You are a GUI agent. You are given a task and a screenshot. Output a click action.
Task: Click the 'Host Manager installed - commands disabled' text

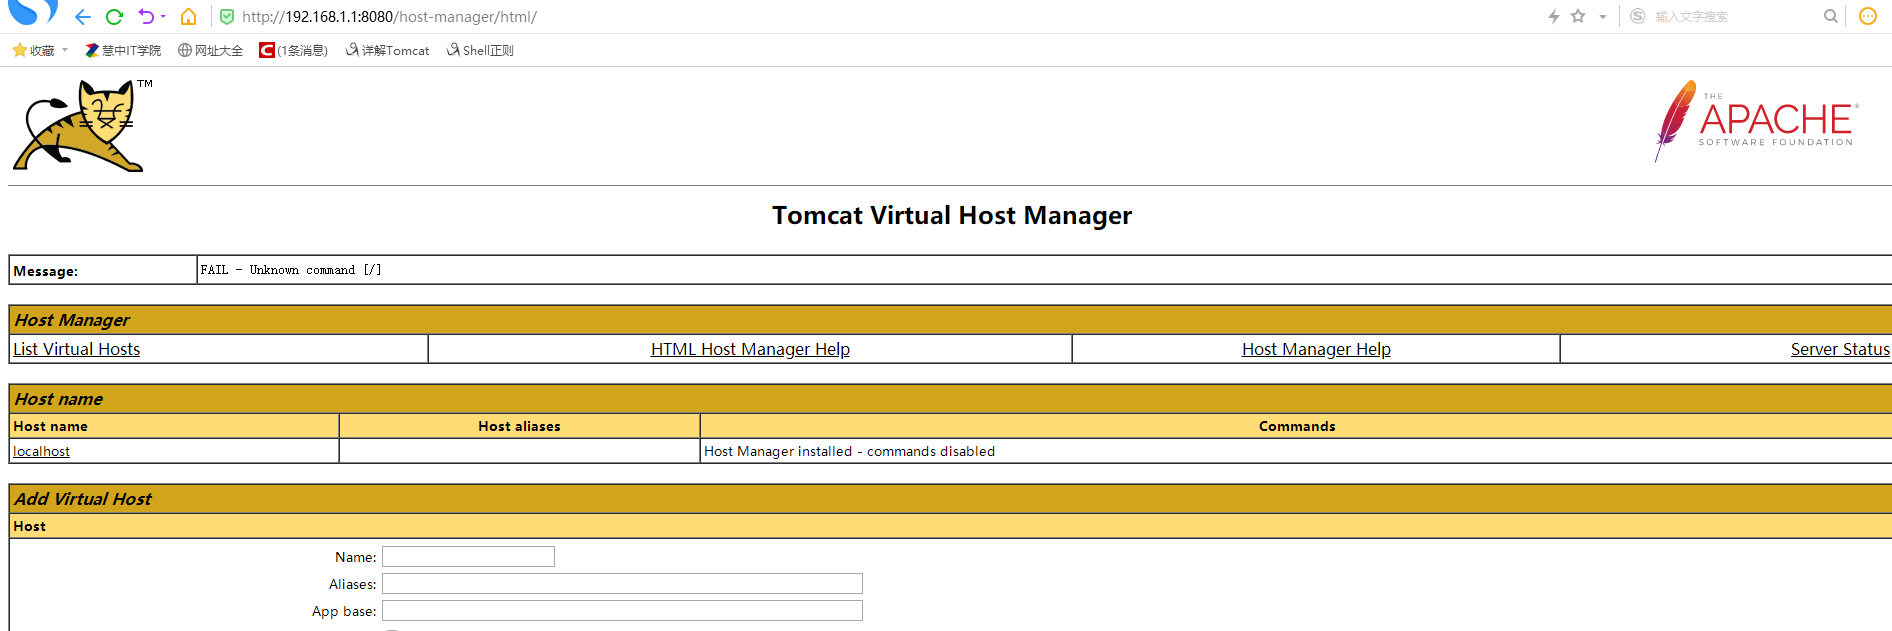[849, 451]
